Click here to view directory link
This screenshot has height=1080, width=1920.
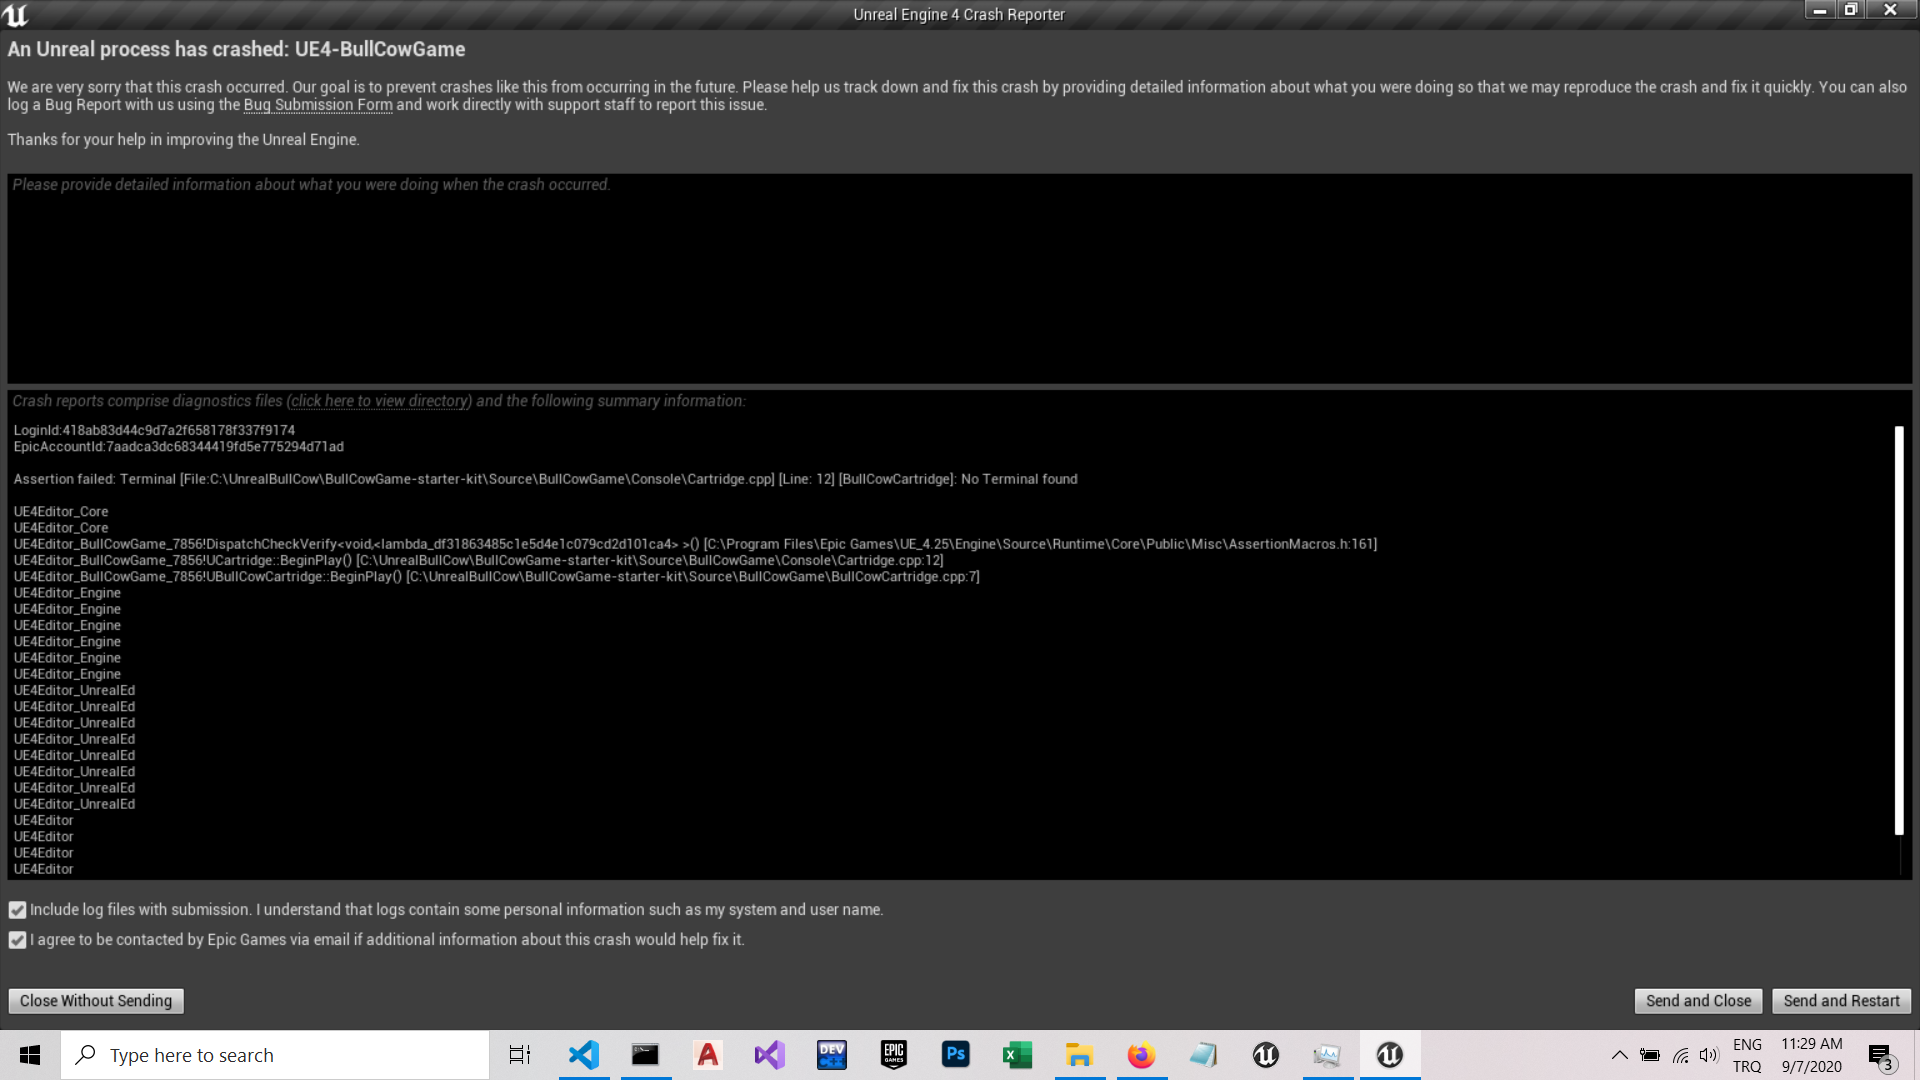pyautogui.click(x=379, y=401)
